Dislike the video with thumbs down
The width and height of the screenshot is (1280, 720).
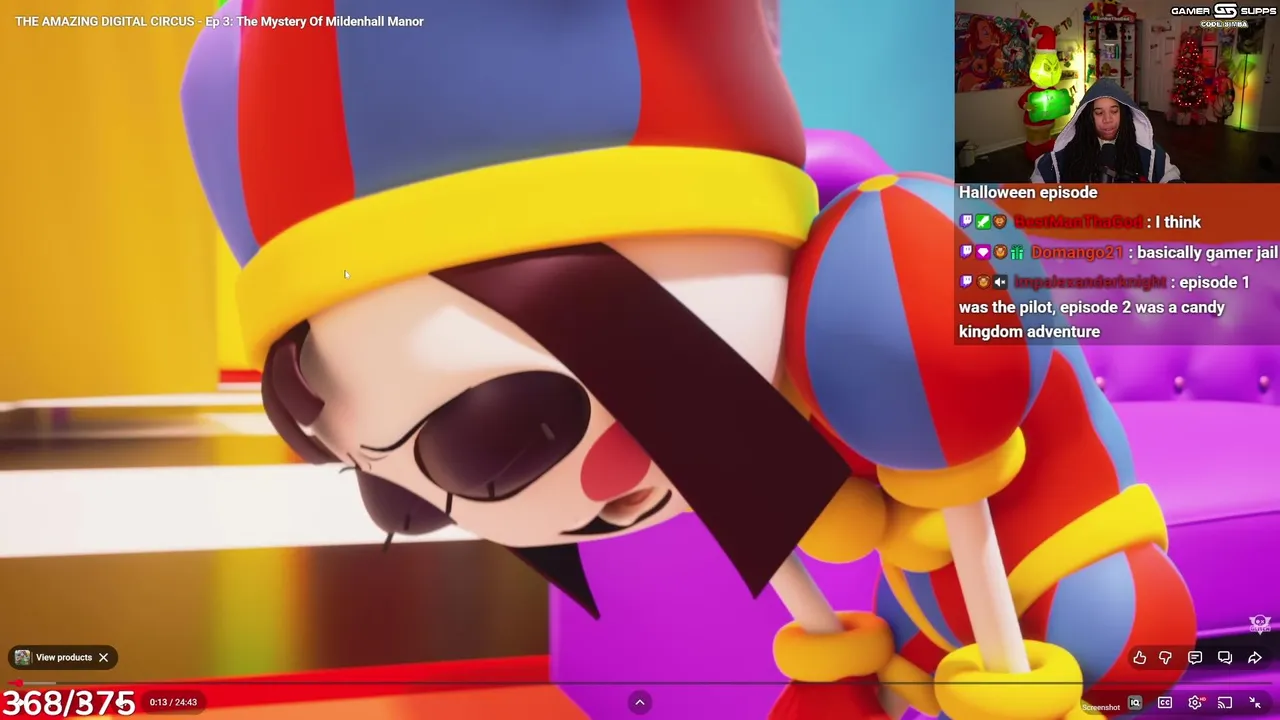pyautogui.click(x=1165, y=657)
